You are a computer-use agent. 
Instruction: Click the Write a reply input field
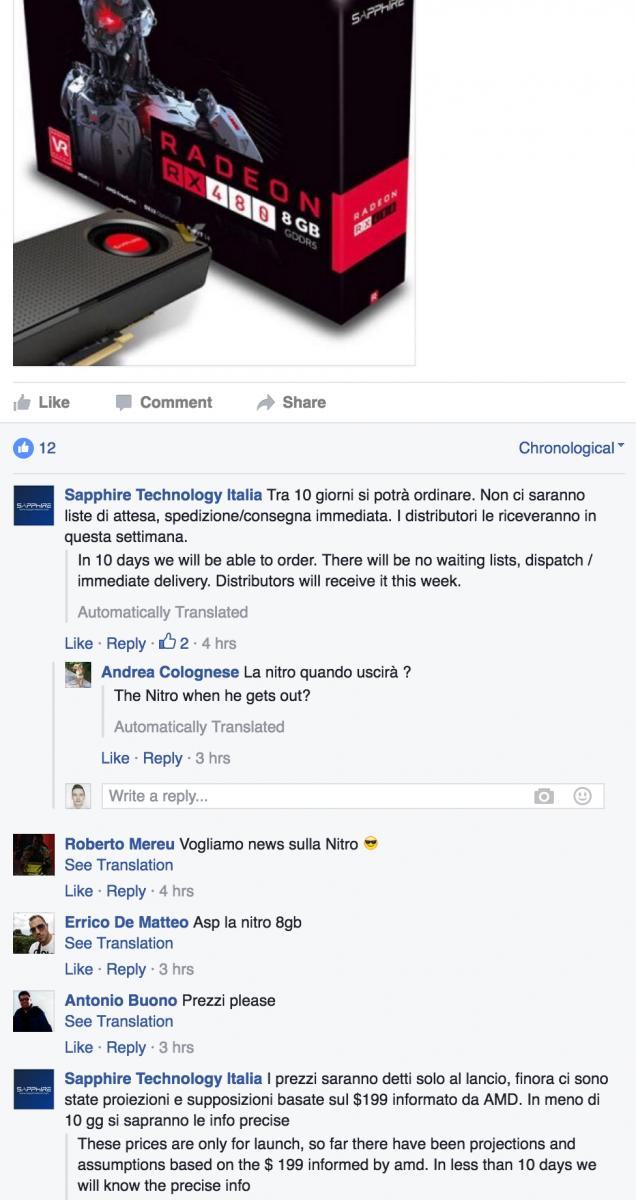[x=316, y=796]
